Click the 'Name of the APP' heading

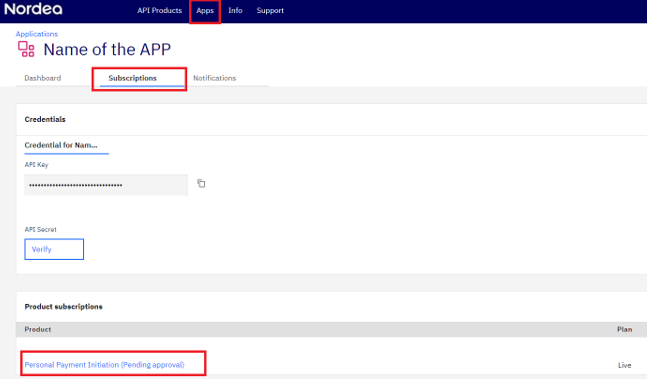tap(107, 50)
